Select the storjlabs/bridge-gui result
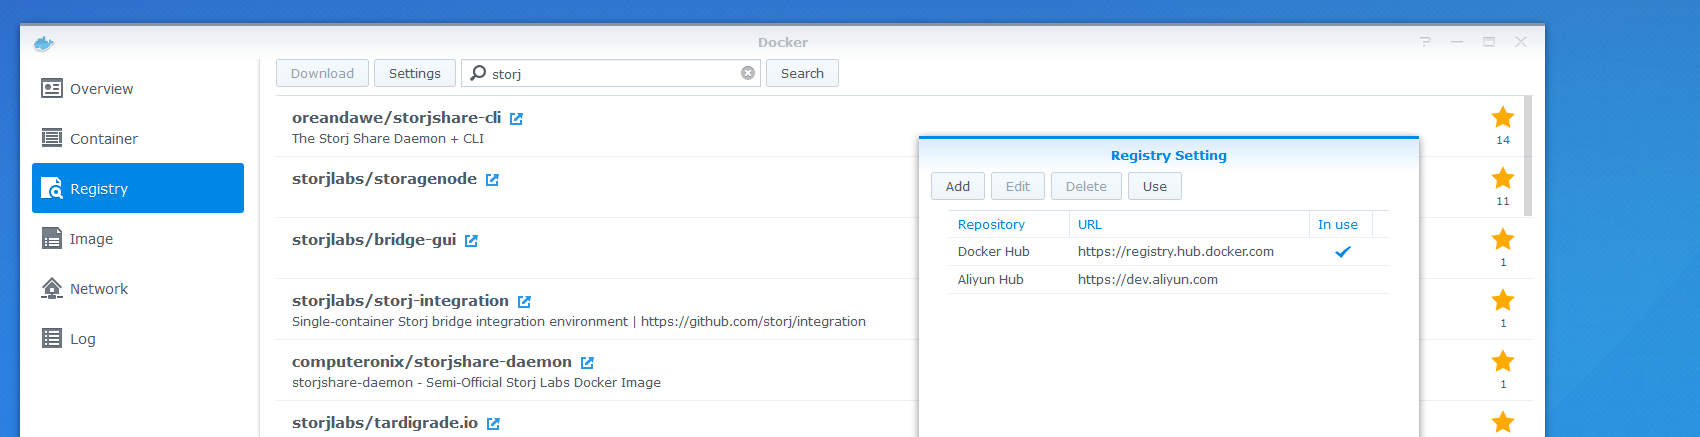 (899, 248)
